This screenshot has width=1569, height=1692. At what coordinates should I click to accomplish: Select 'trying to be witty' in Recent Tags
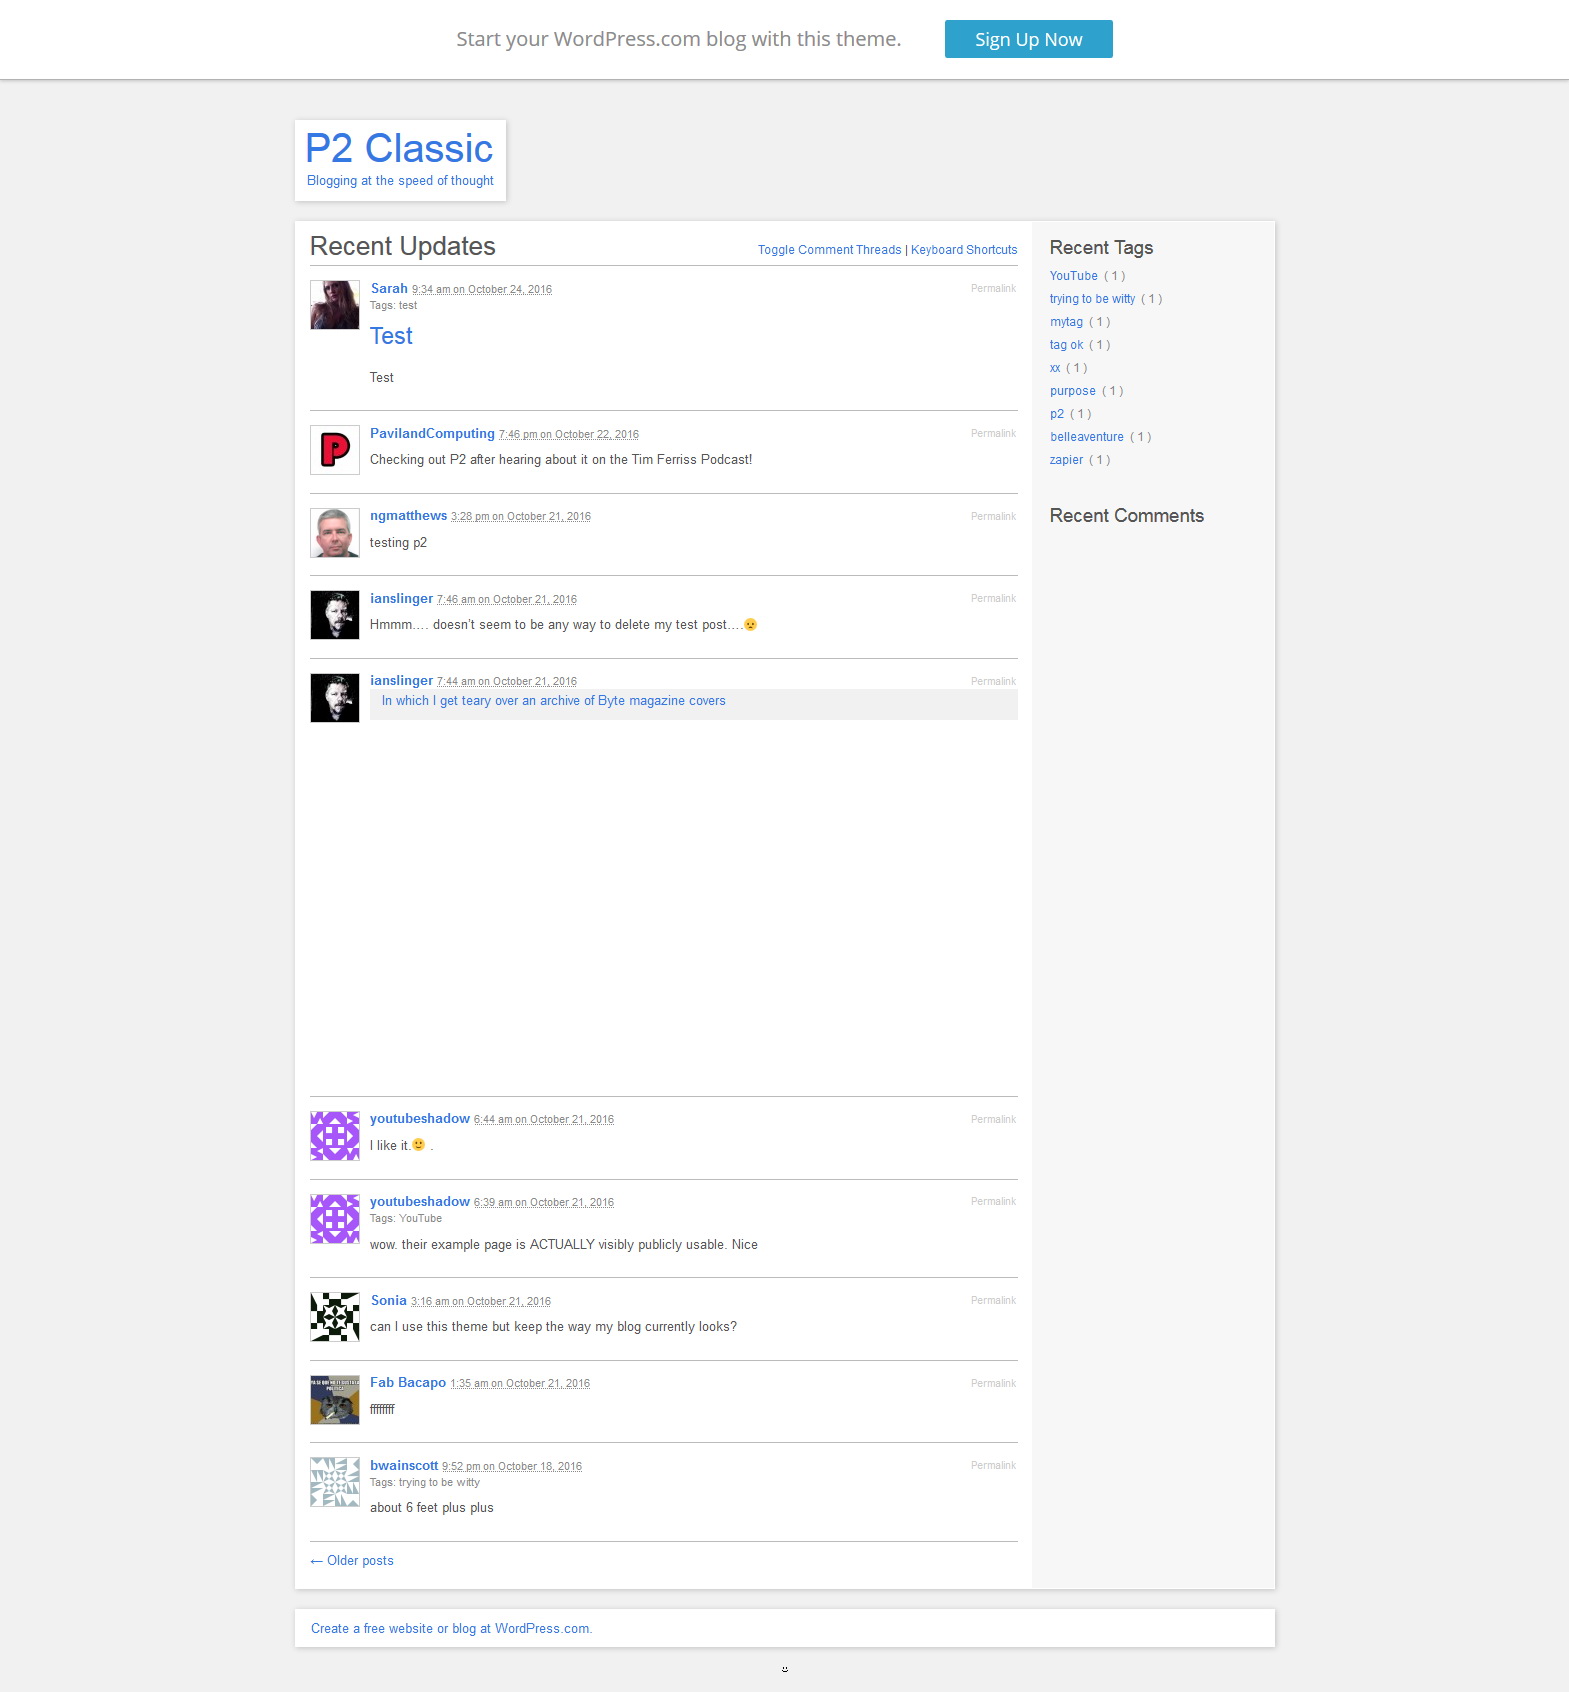[1092, 299]
